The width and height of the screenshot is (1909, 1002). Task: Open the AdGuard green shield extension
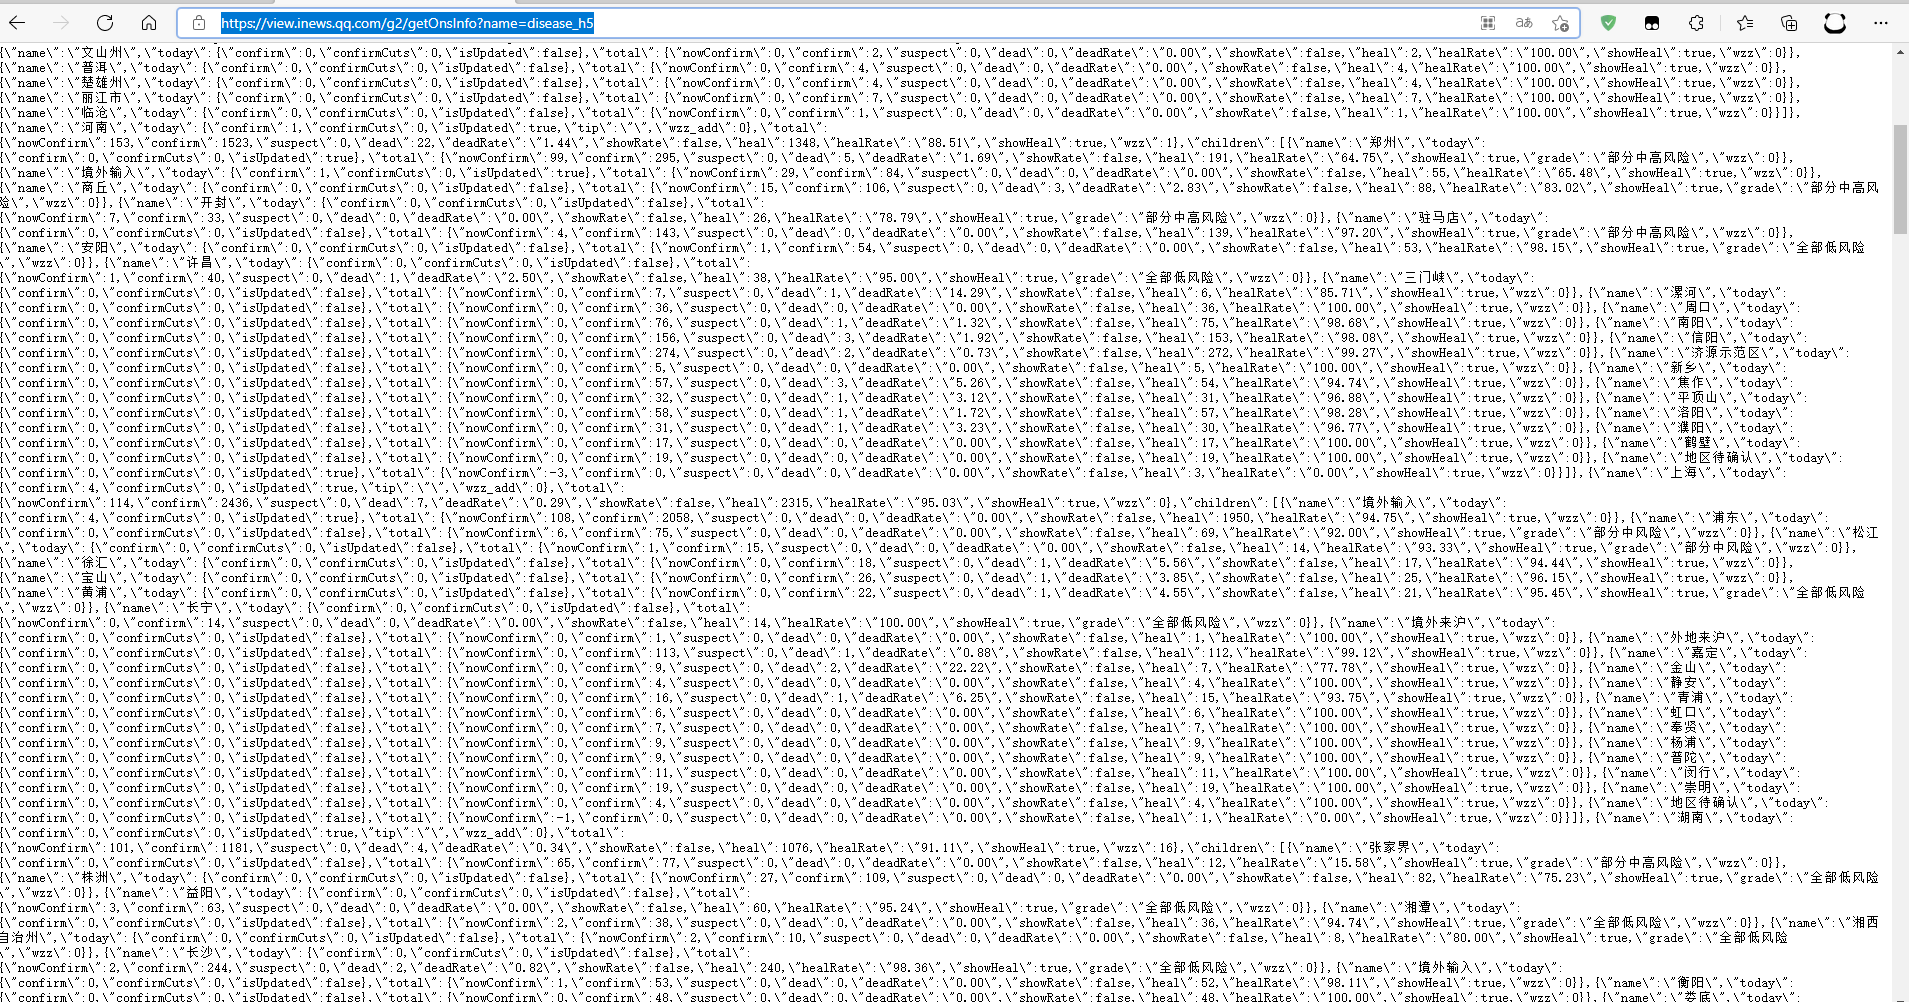[1608, 22]
